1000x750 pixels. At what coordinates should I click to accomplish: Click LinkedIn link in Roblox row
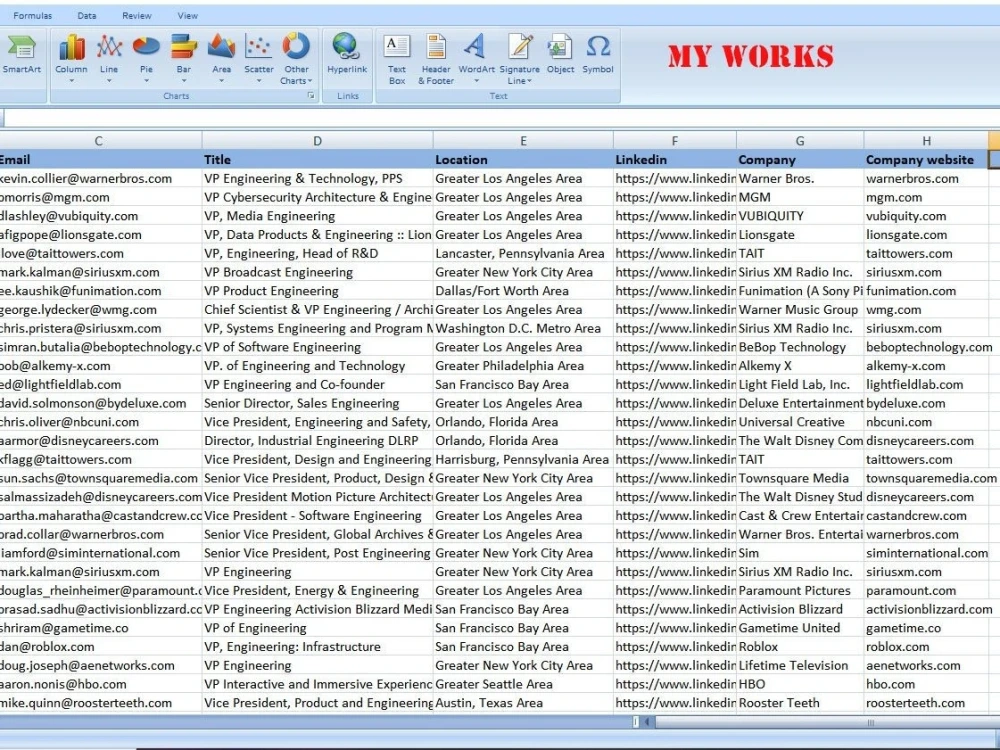(675, 647)
